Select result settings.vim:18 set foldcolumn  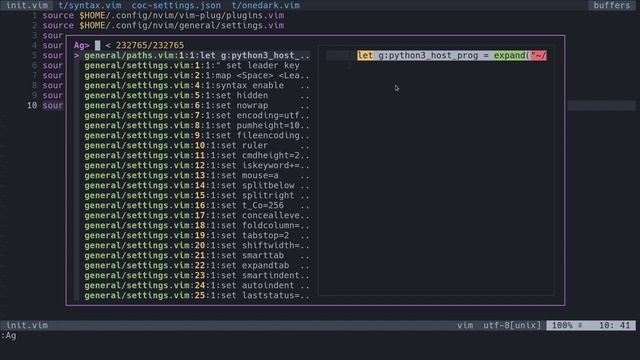click(x=197, y=225)
